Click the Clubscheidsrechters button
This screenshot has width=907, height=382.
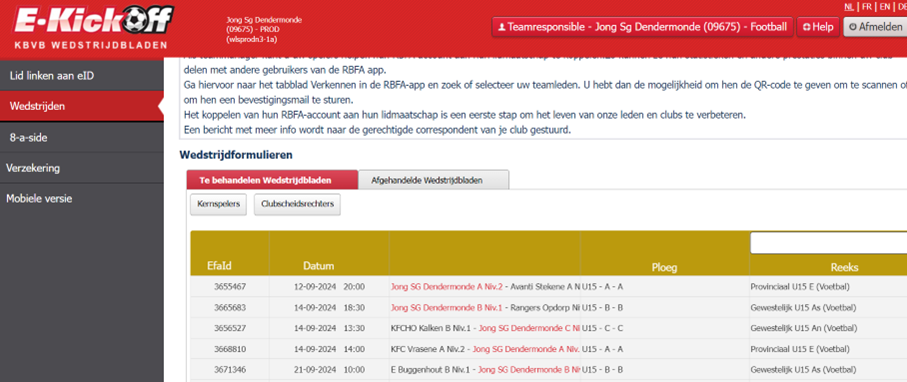click(x=297, y=204)
